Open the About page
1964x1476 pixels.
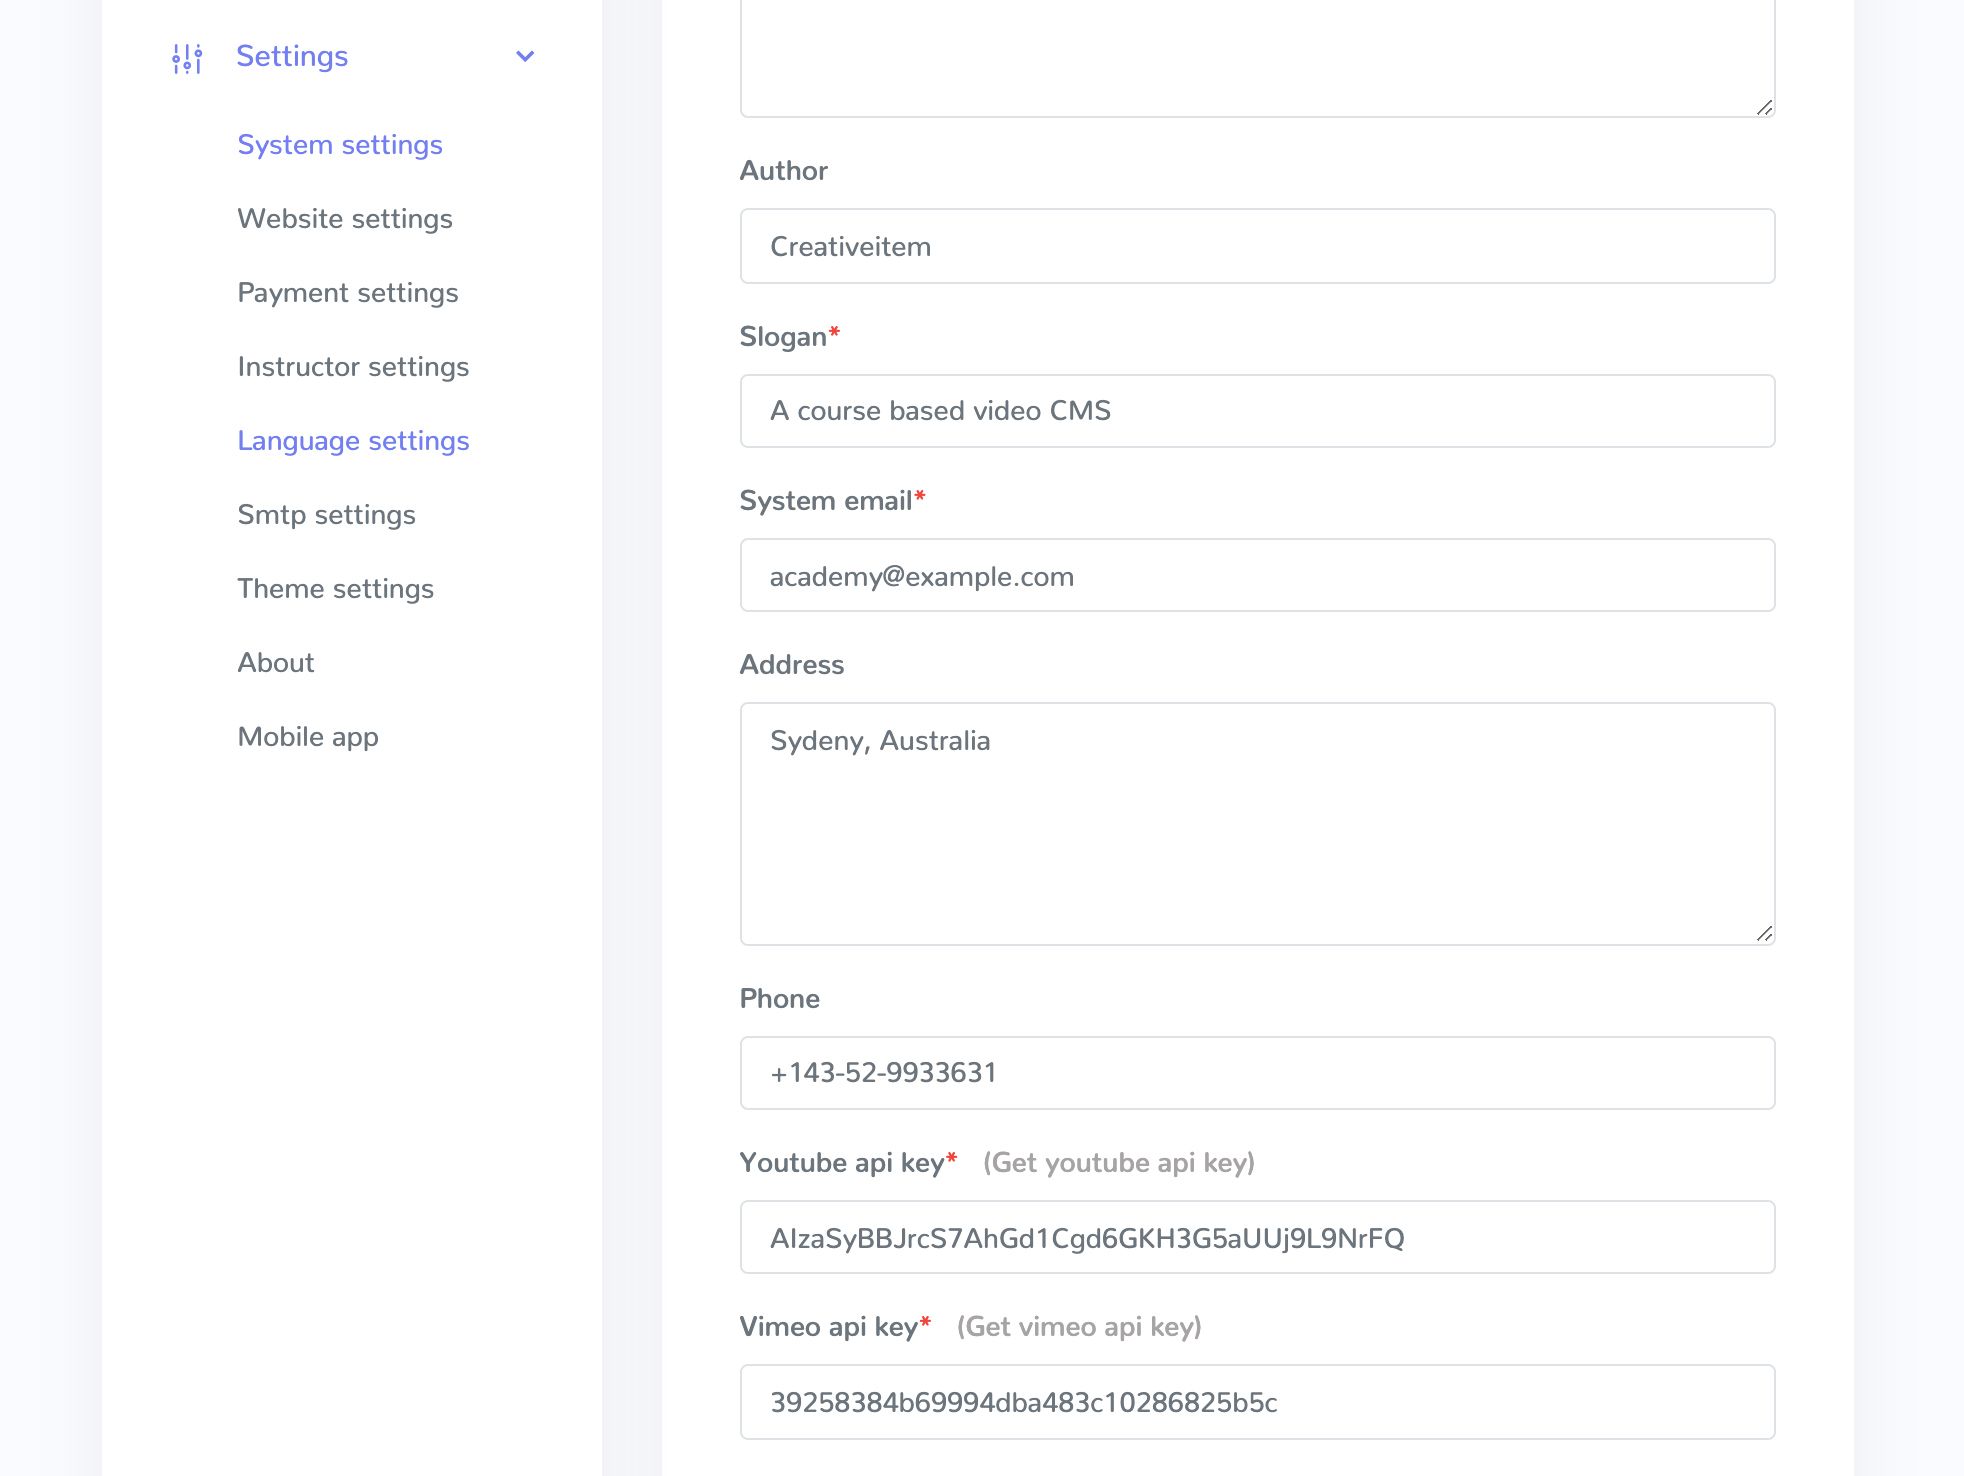pyautogui.click(x=276, y=663)
